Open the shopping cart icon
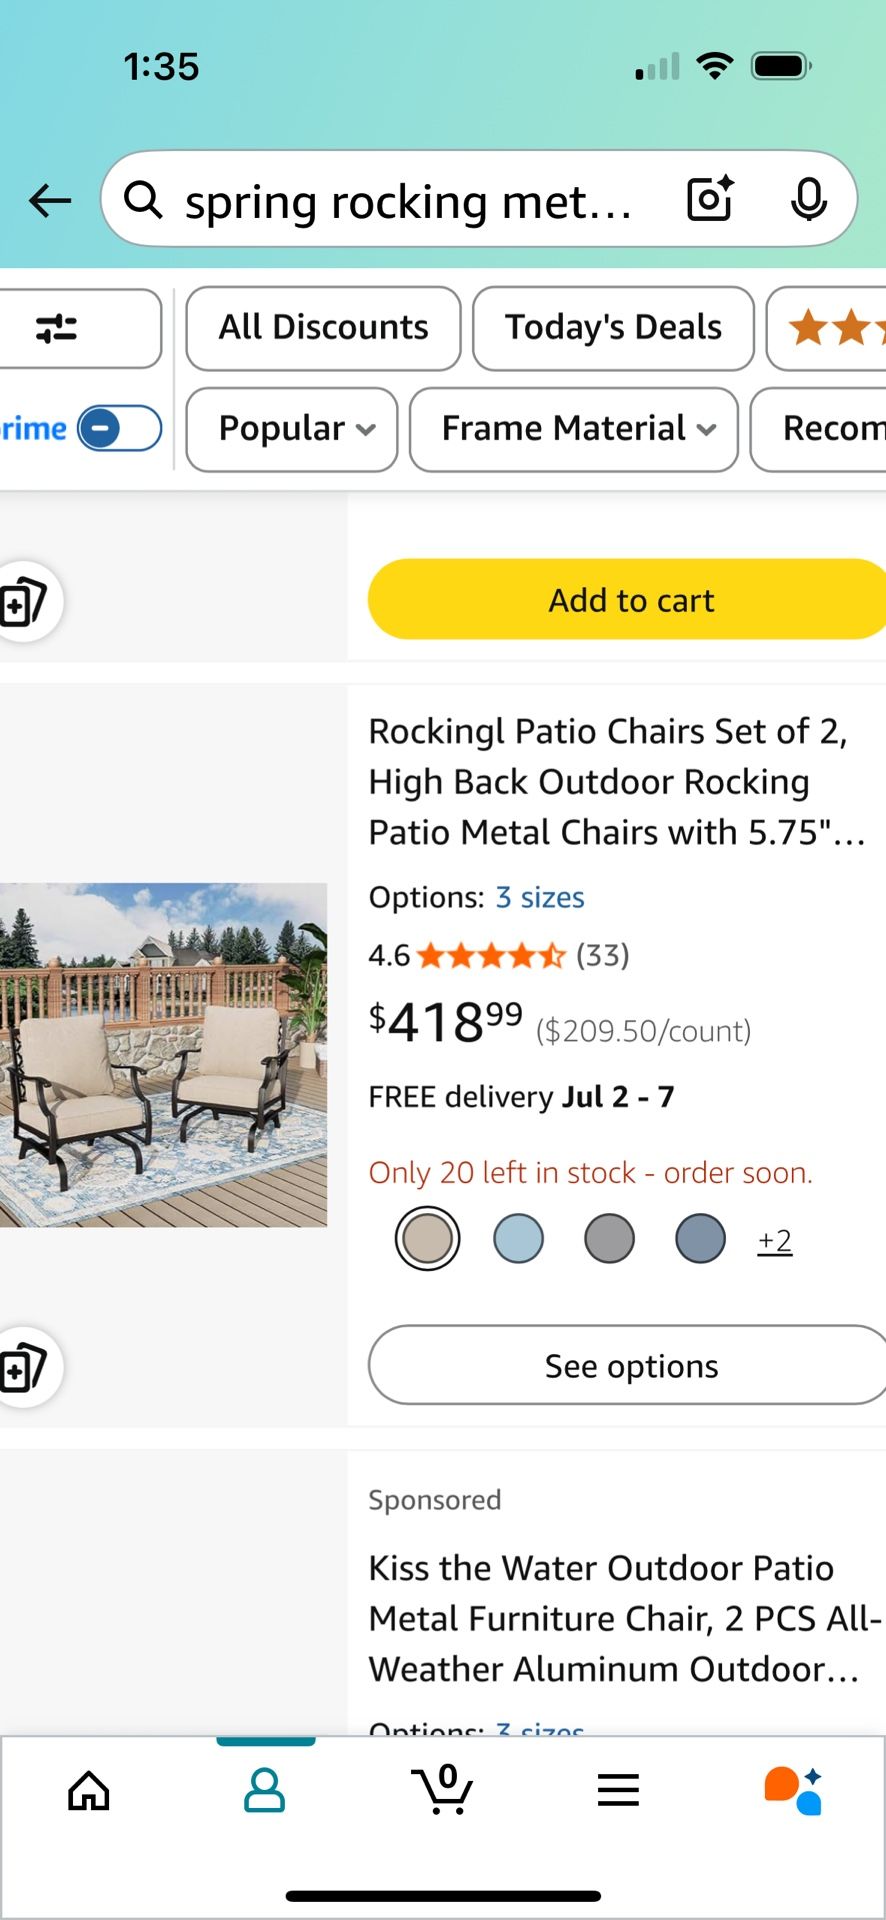The width and height of the screenshot is (886, 1920). [x=443, y=1790]
